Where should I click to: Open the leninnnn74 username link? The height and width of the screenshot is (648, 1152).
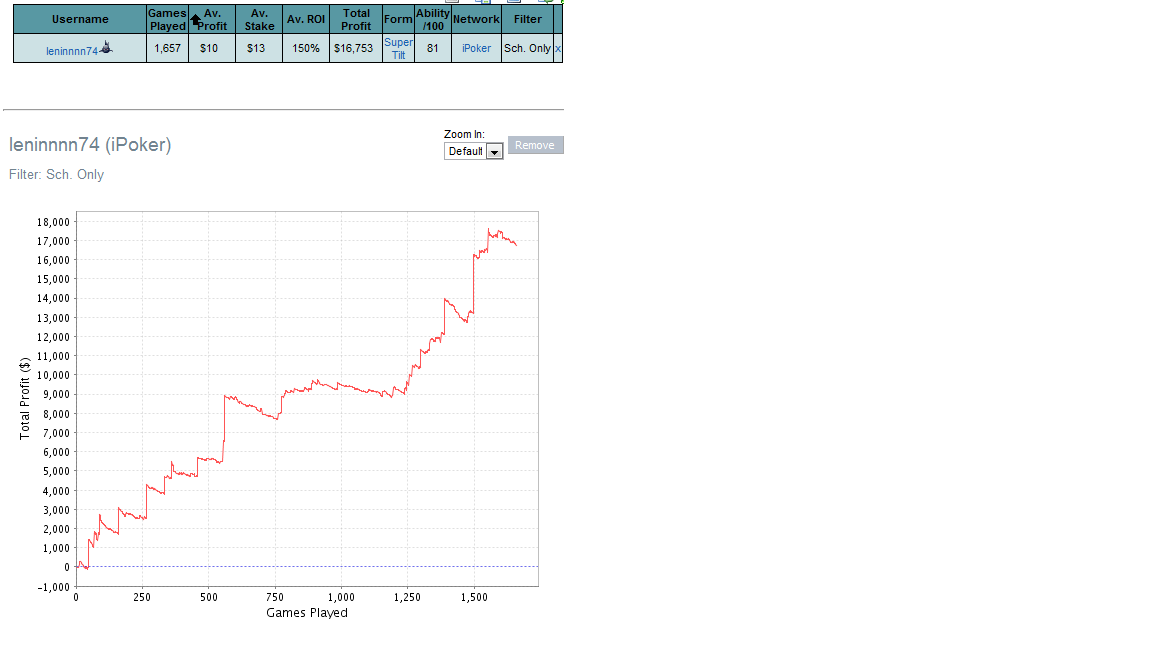click(x=72, y=51)
